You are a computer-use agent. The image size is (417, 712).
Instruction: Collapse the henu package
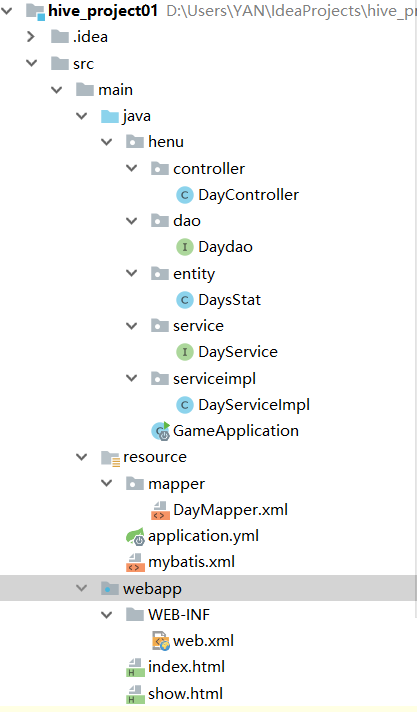coord(107,142)
